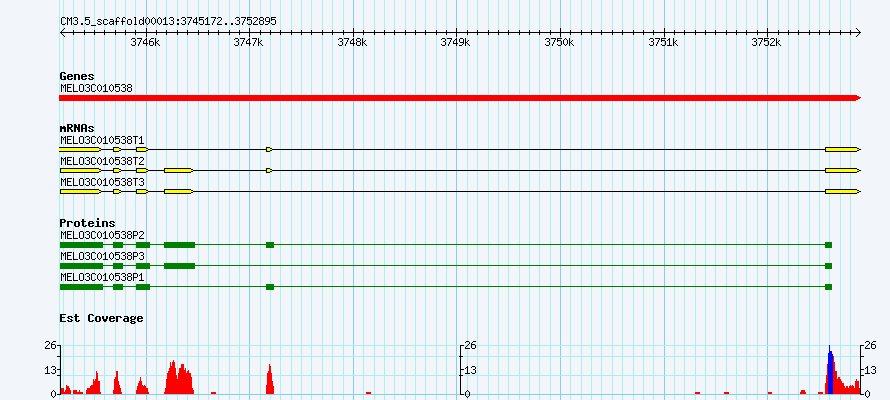Select the 3749k ruler position label
890x400 pixels.
(456, 43)
